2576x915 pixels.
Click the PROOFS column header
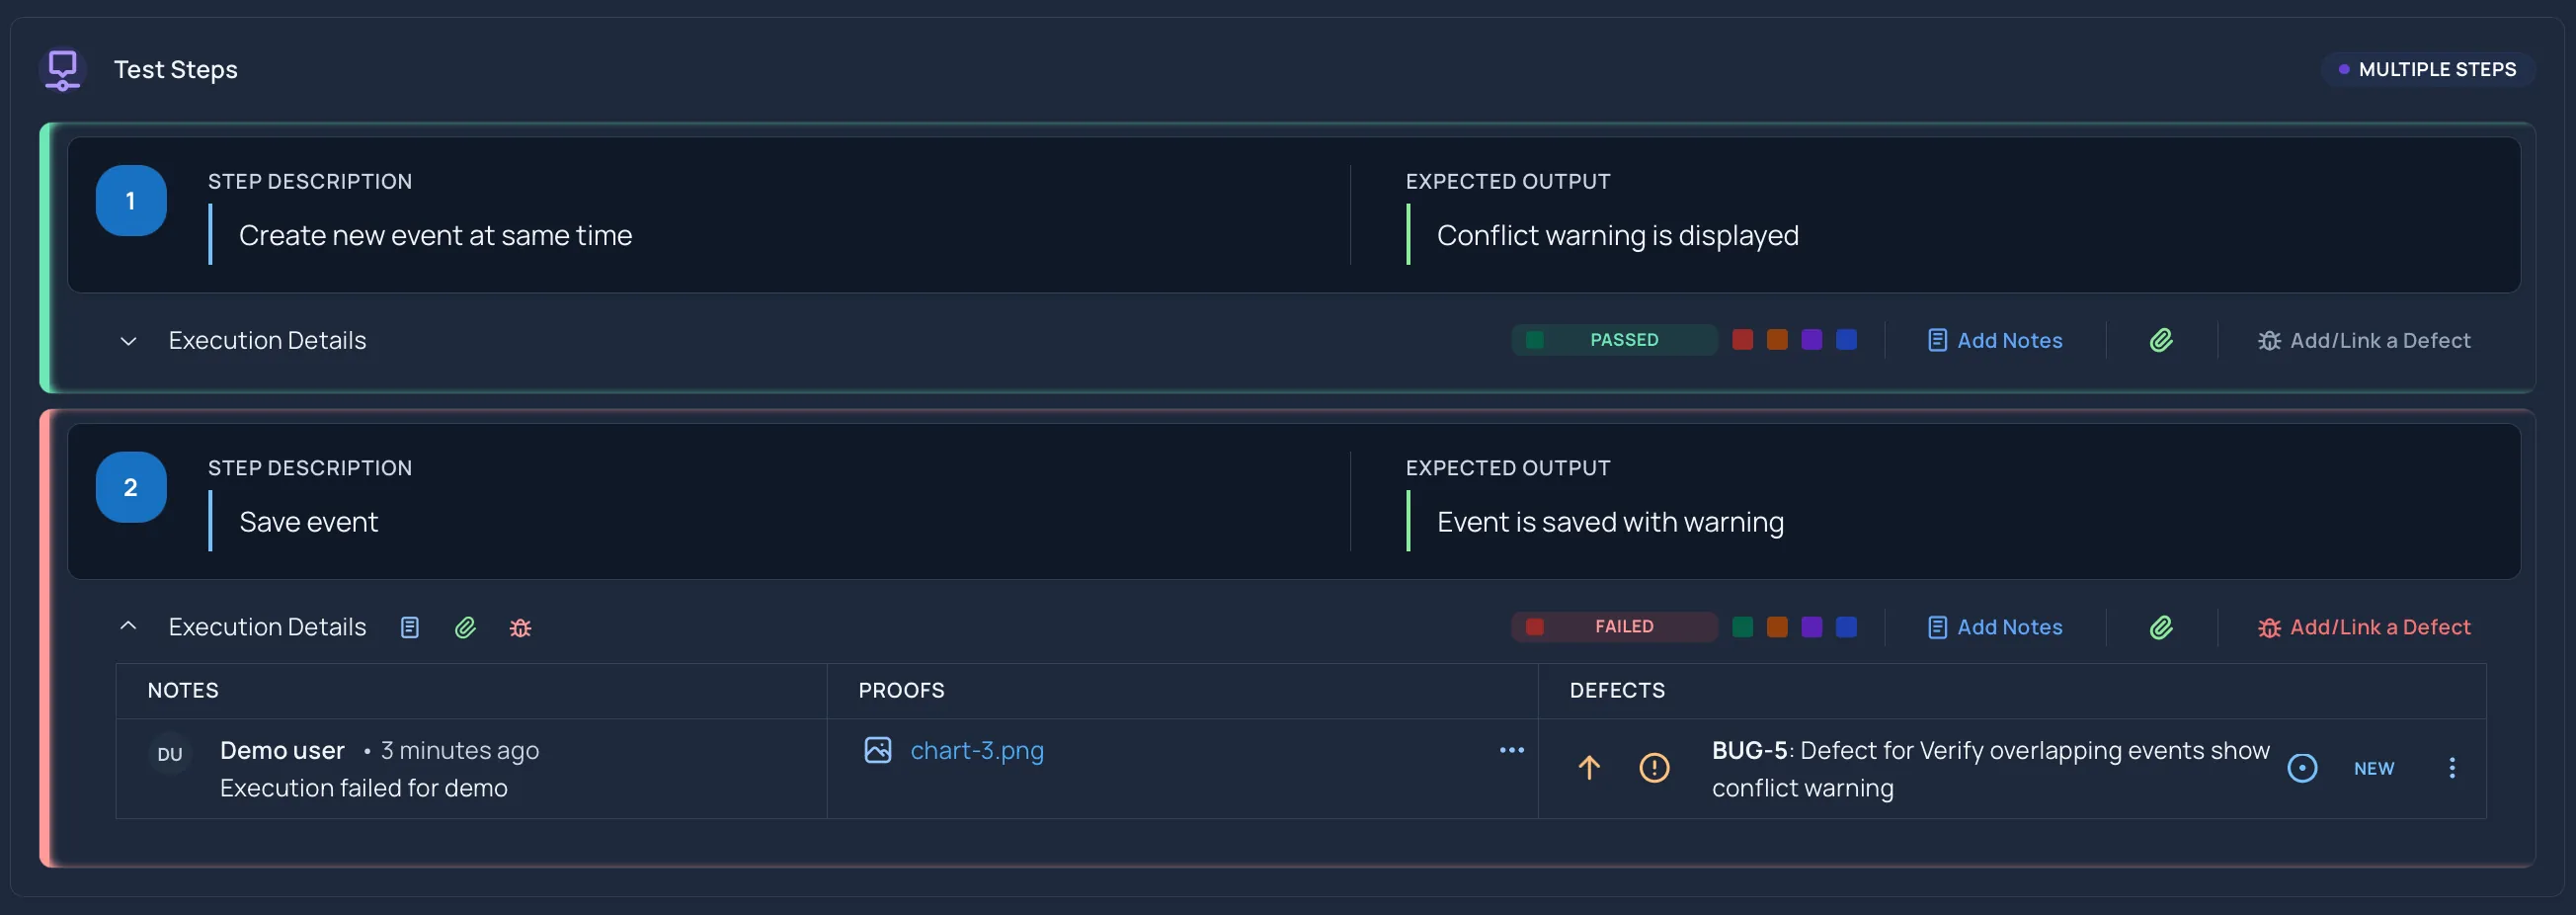902,691
